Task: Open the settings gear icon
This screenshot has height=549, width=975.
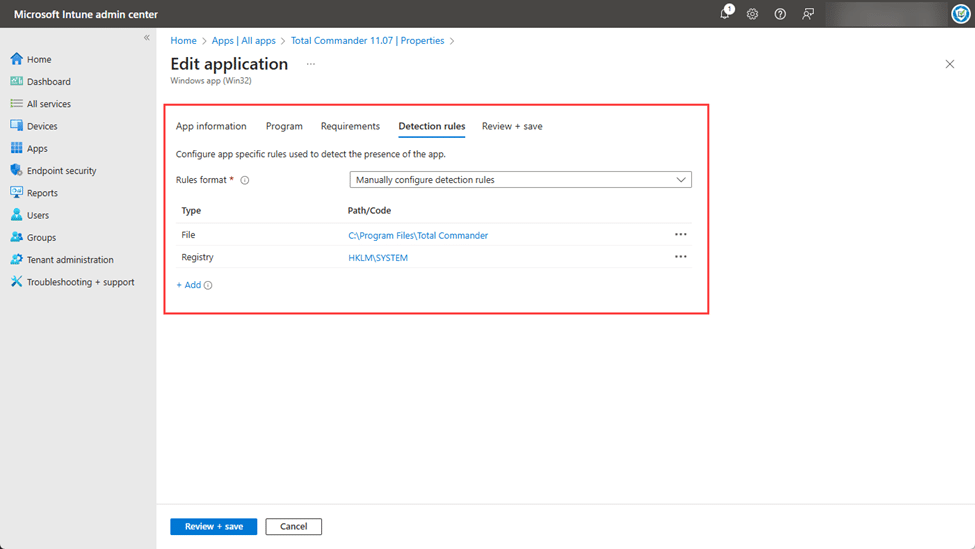Action: 752,14
